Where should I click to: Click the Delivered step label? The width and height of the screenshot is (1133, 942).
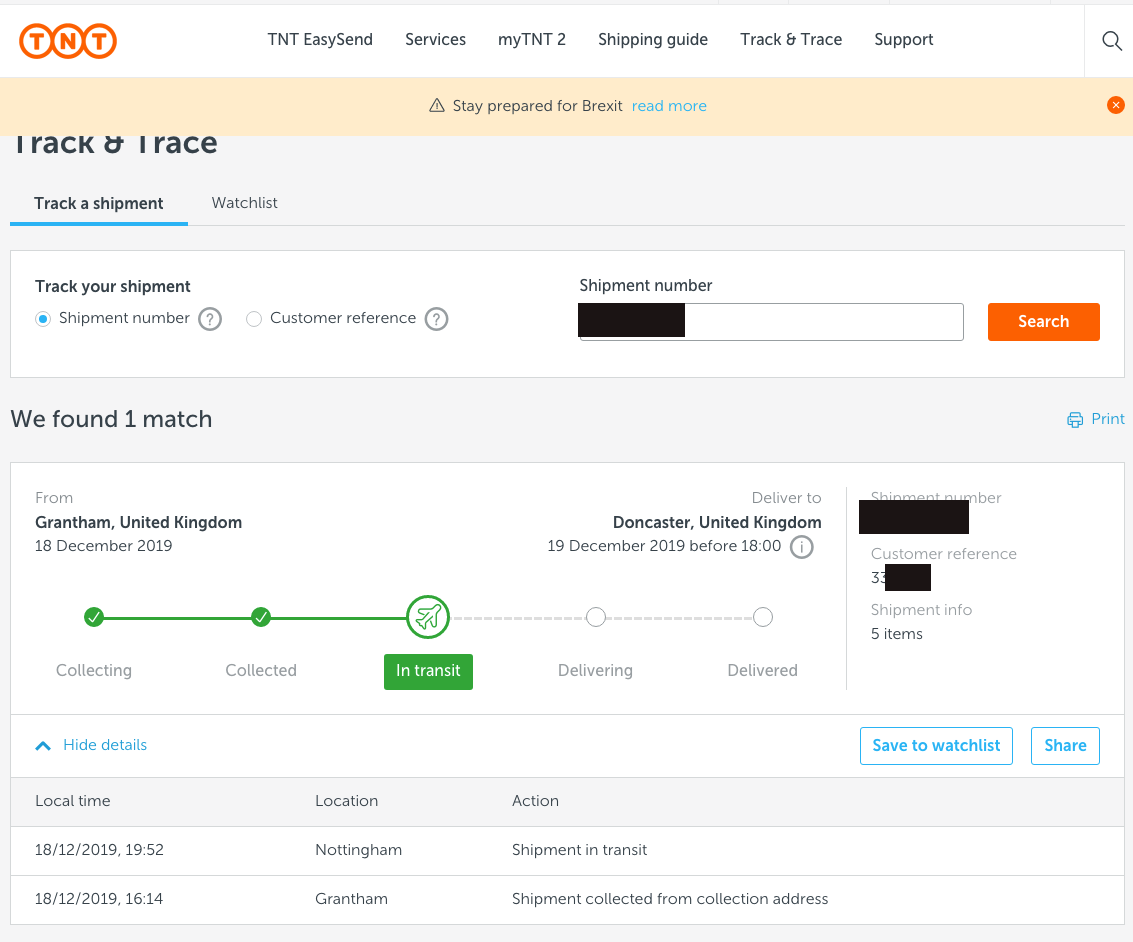pos(762,671)
